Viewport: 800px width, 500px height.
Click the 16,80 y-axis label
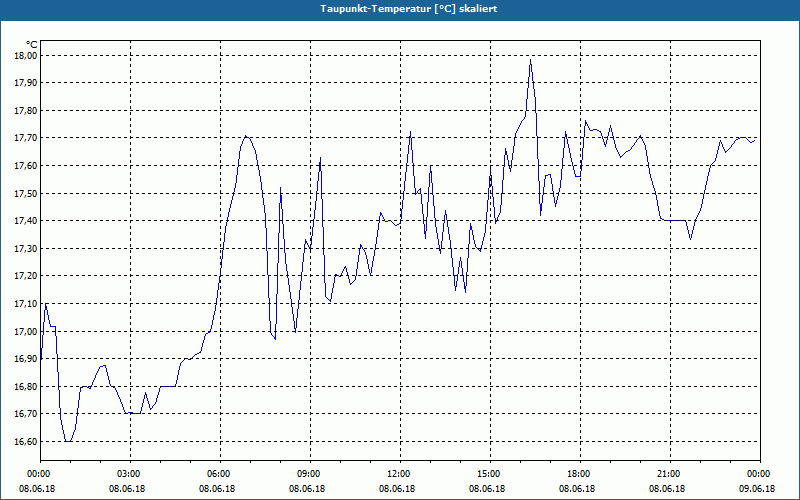pyautogui.click(x=24, y=387)
